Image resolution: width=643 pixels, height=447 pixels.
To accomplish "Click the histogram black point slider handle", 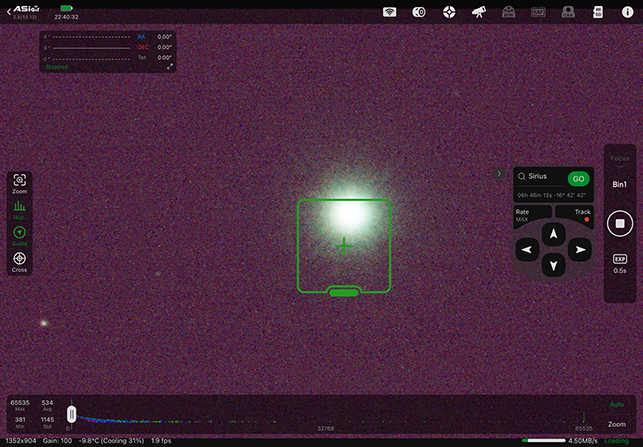I will coord(71,413).
